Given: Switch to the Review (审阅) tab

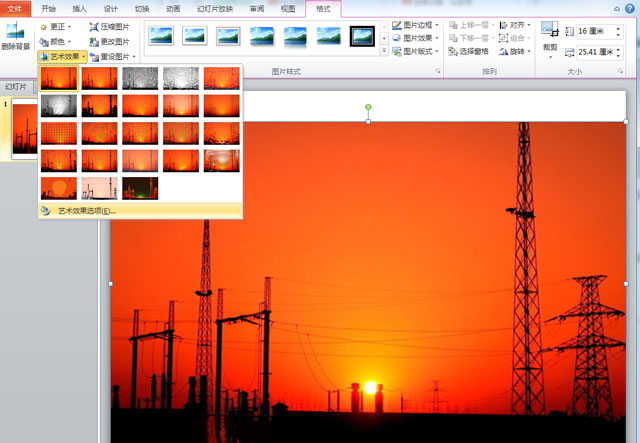Looking at the screenshot, I should click(257, 9).
